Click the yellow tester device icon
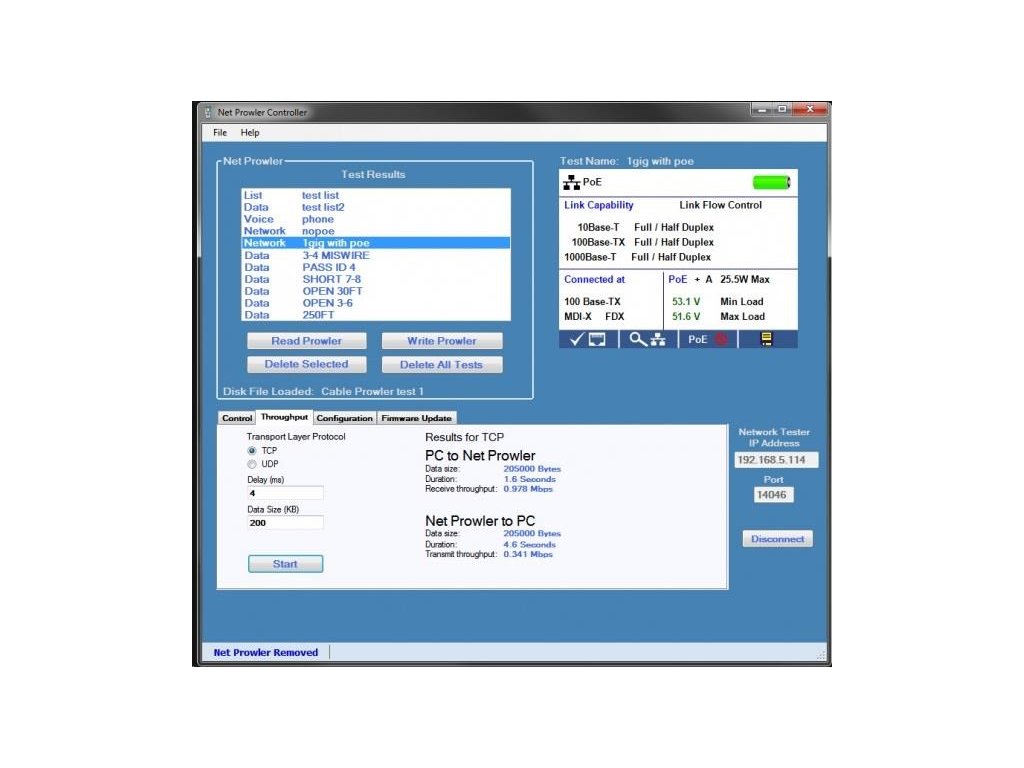1024x768 pixels. 766,339
